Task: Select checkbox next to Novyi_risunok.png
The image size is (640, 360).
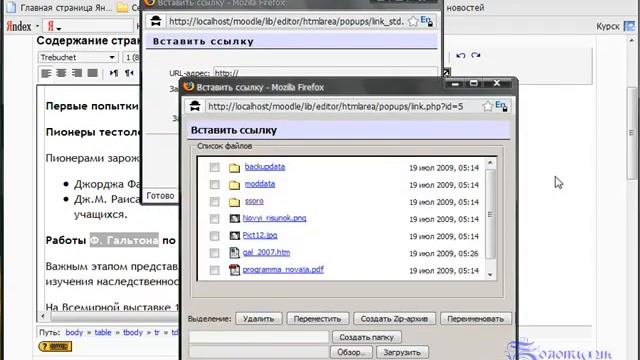Action: (214, 219)
